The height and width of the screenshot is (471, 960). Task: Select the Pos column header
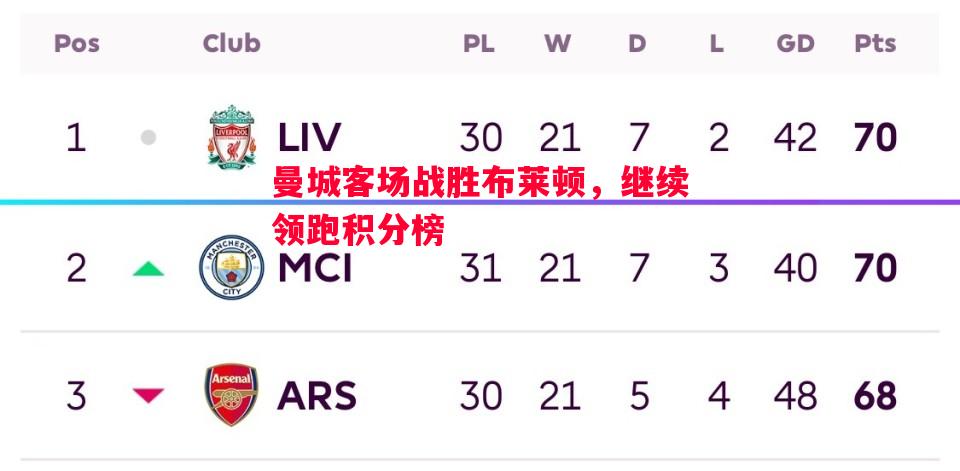coord(77,43)
